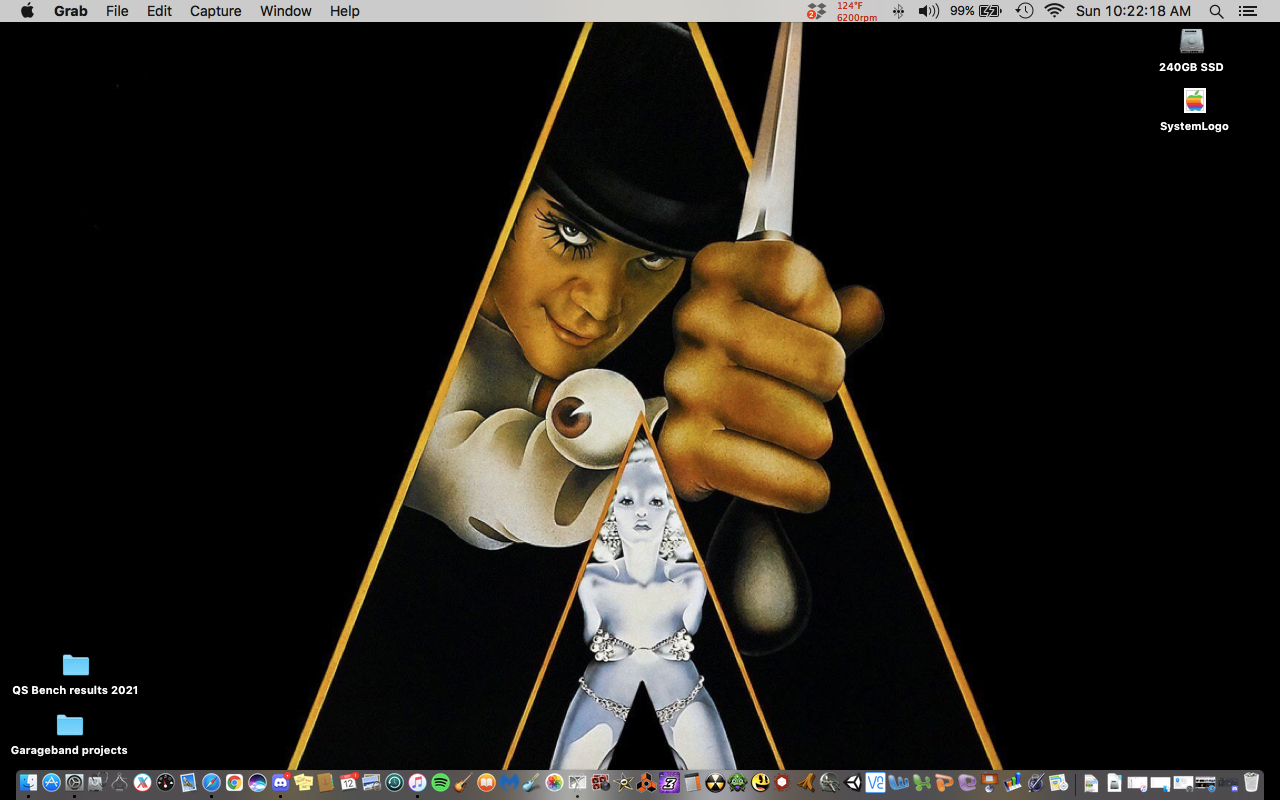Open the Apple menu
Image resolution: width=1280 pixels, height=800 pixels.
point(27,11)
